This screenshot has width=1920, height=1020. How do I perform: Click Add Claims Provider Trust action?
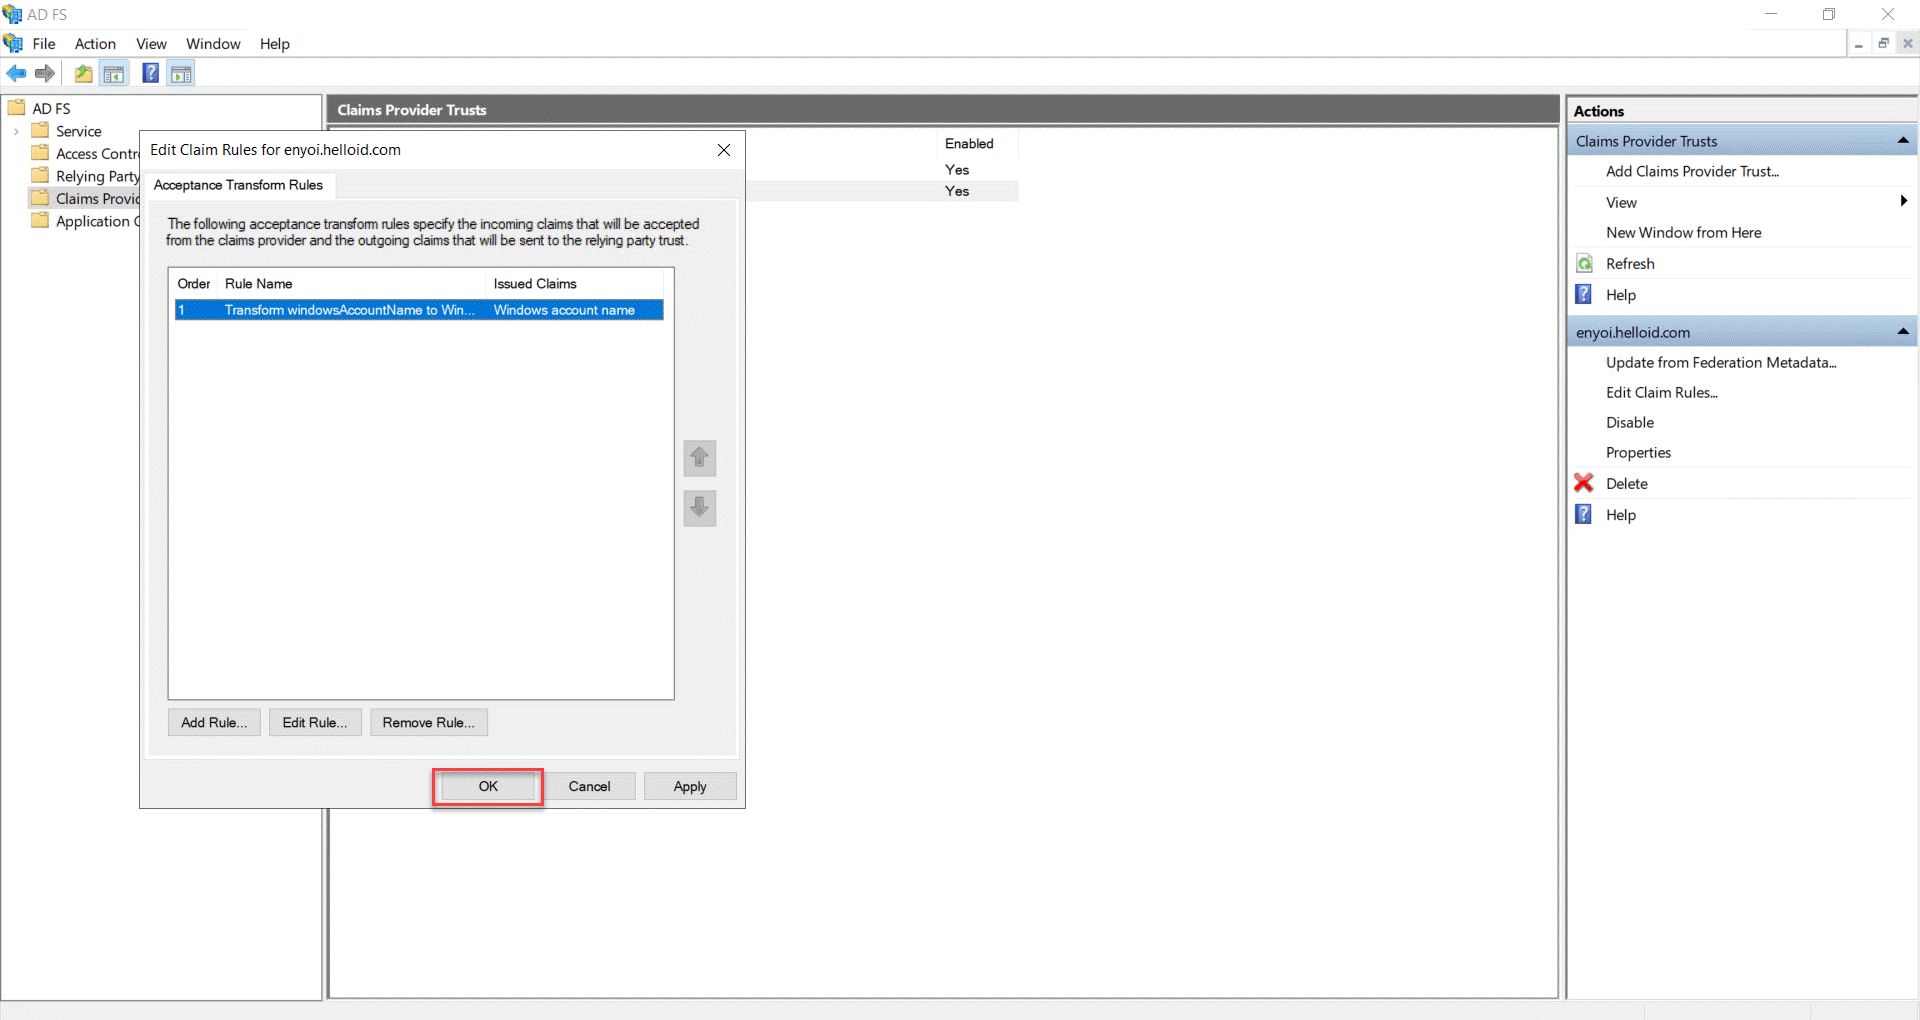1692,171
